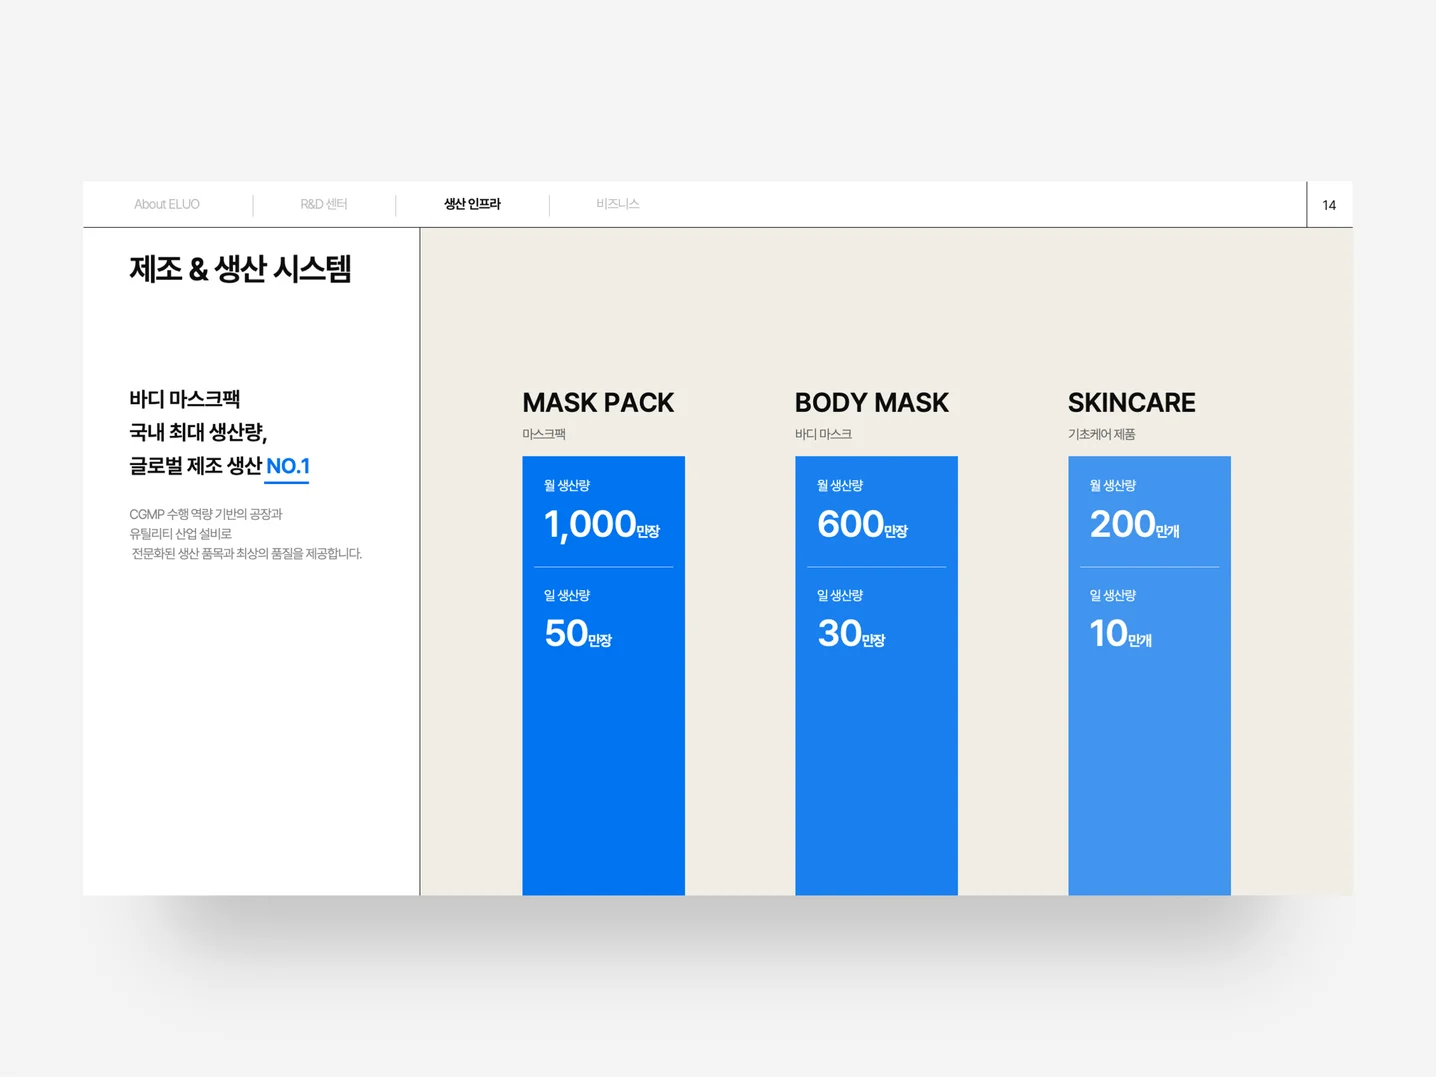Click the 50만장 daily value
Screen dimensions: 1436x1077
click(578, 634)
